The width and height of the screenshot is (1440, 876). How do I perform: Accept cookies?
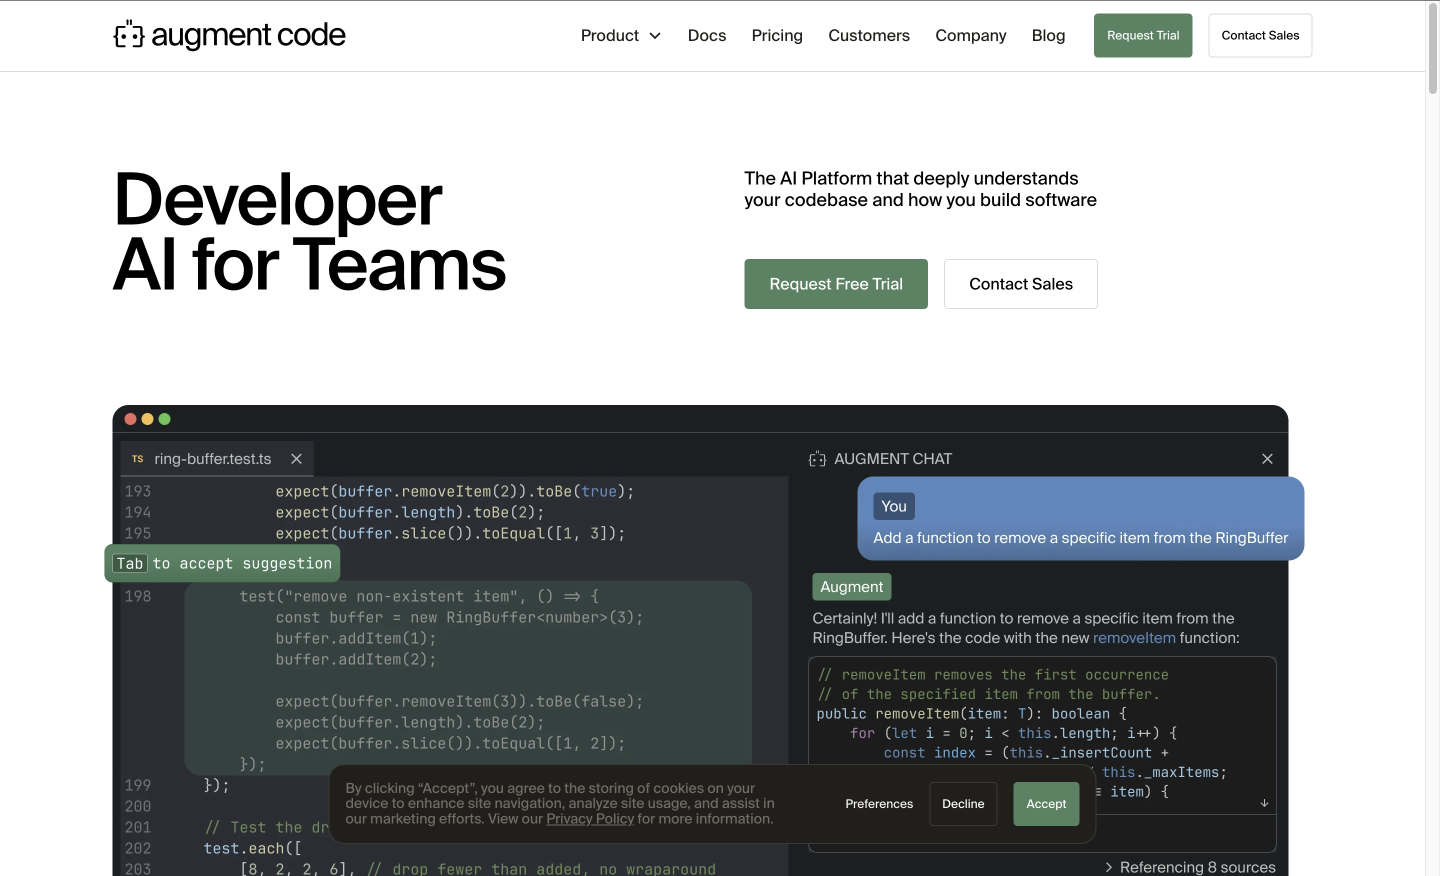coord(1046,804)
